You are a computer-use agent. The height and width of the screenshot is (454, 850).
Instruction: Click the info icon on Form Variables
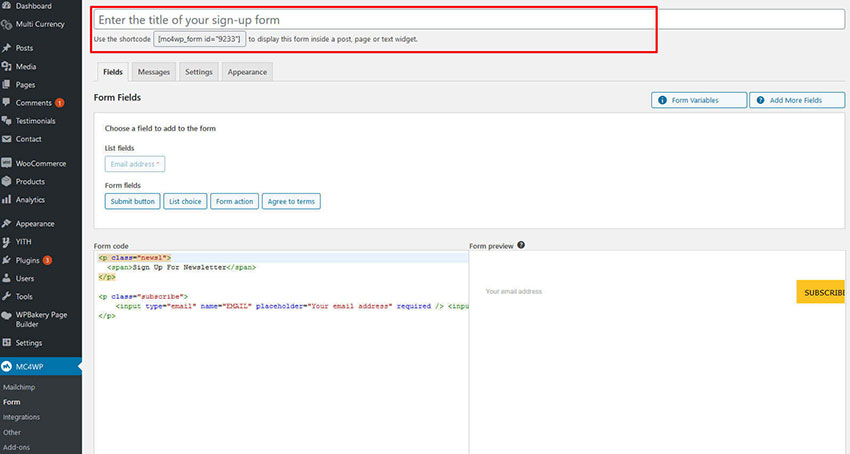tap(663, 100)
